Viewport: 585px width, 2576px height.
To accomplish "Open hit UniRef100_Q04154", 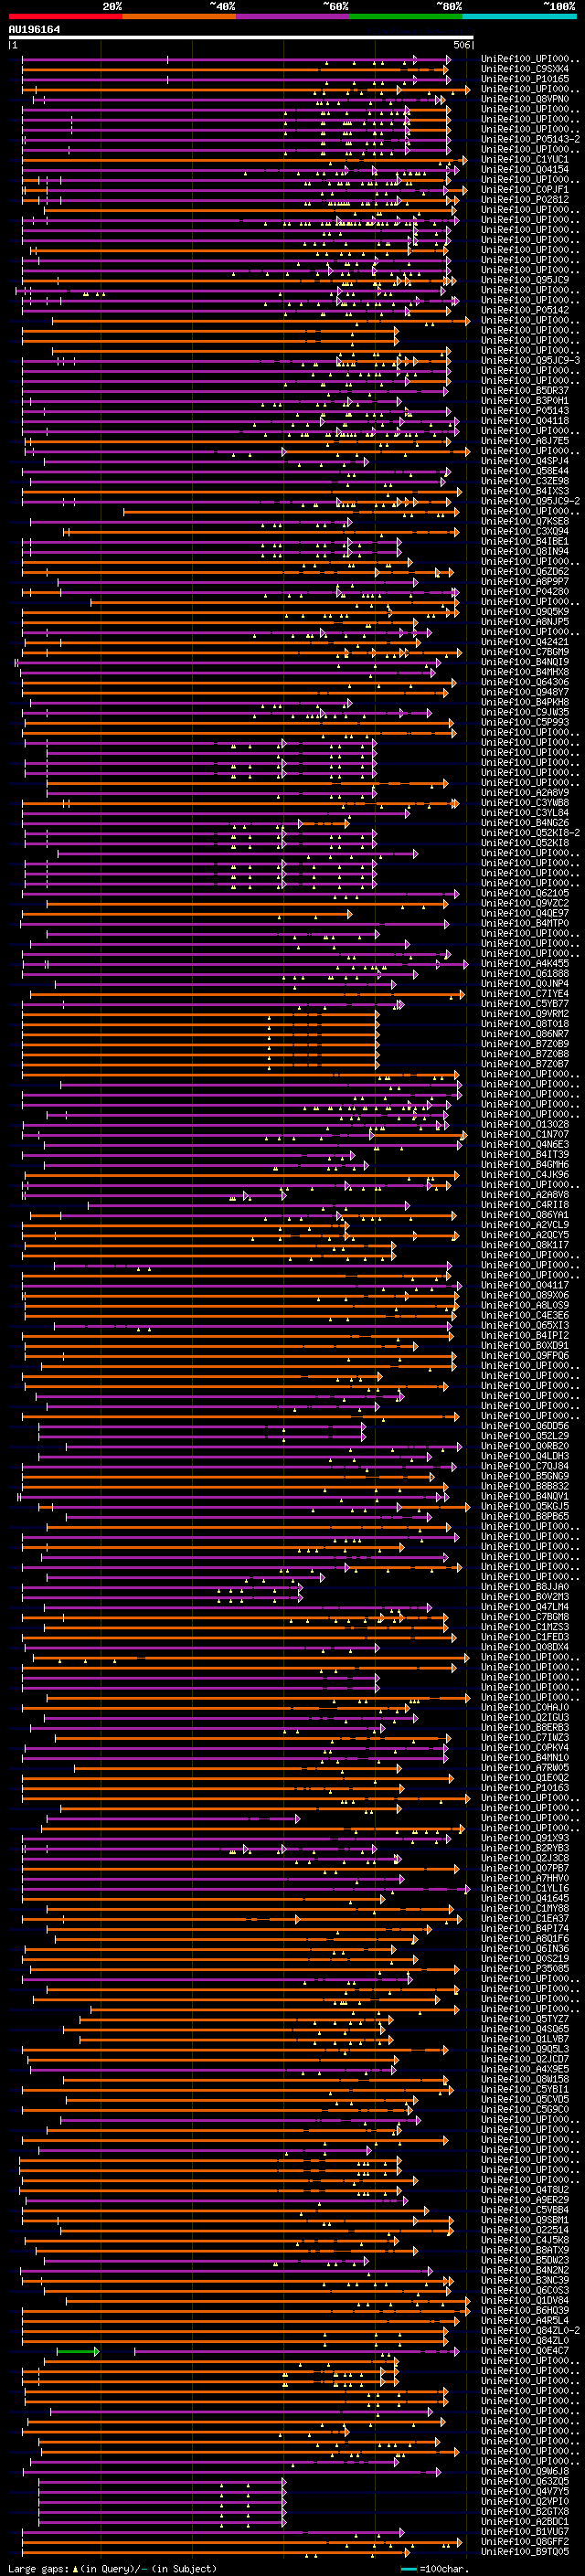I will 525,169.
